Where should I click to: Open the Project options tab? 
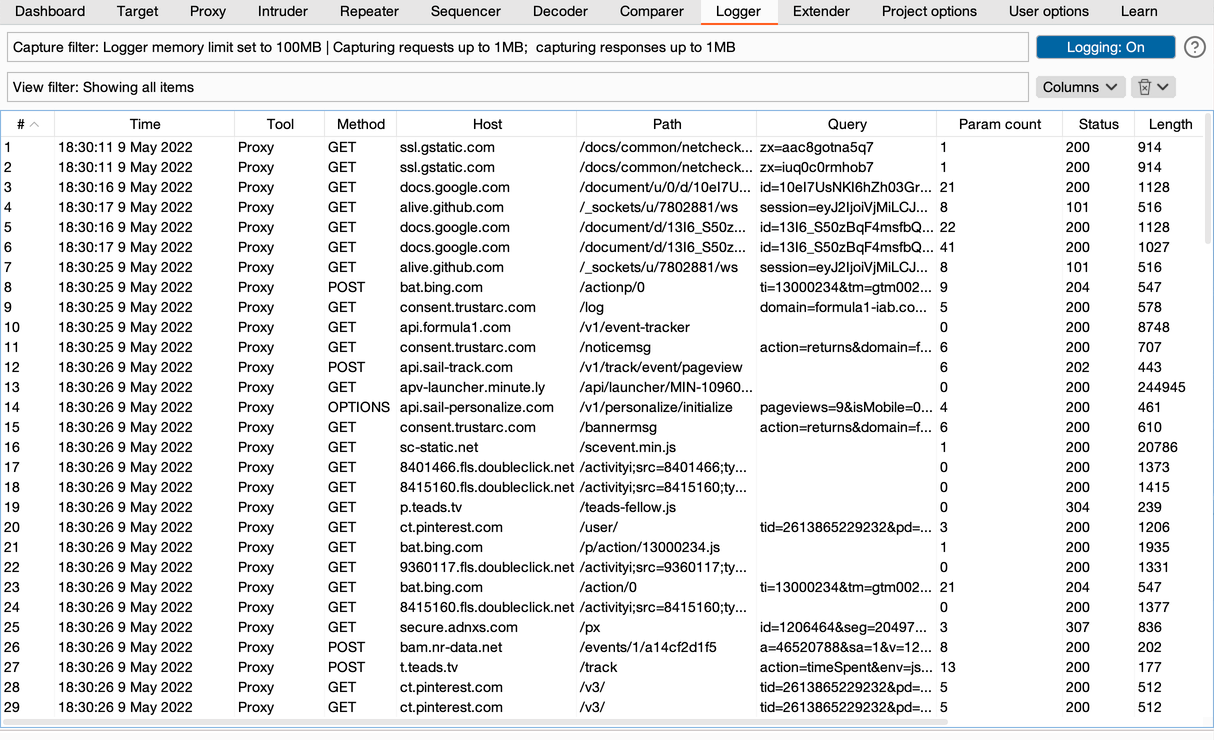click(929, 12)
